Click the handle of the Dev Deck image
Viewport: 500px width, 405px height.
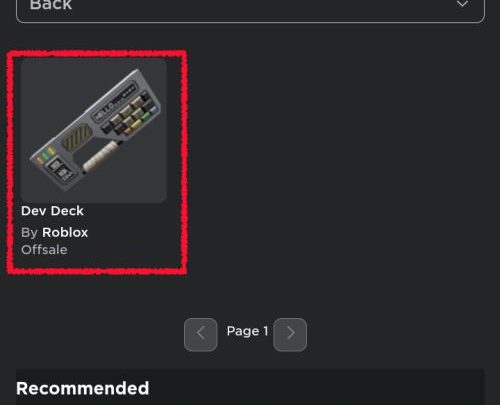pos(100,156)
